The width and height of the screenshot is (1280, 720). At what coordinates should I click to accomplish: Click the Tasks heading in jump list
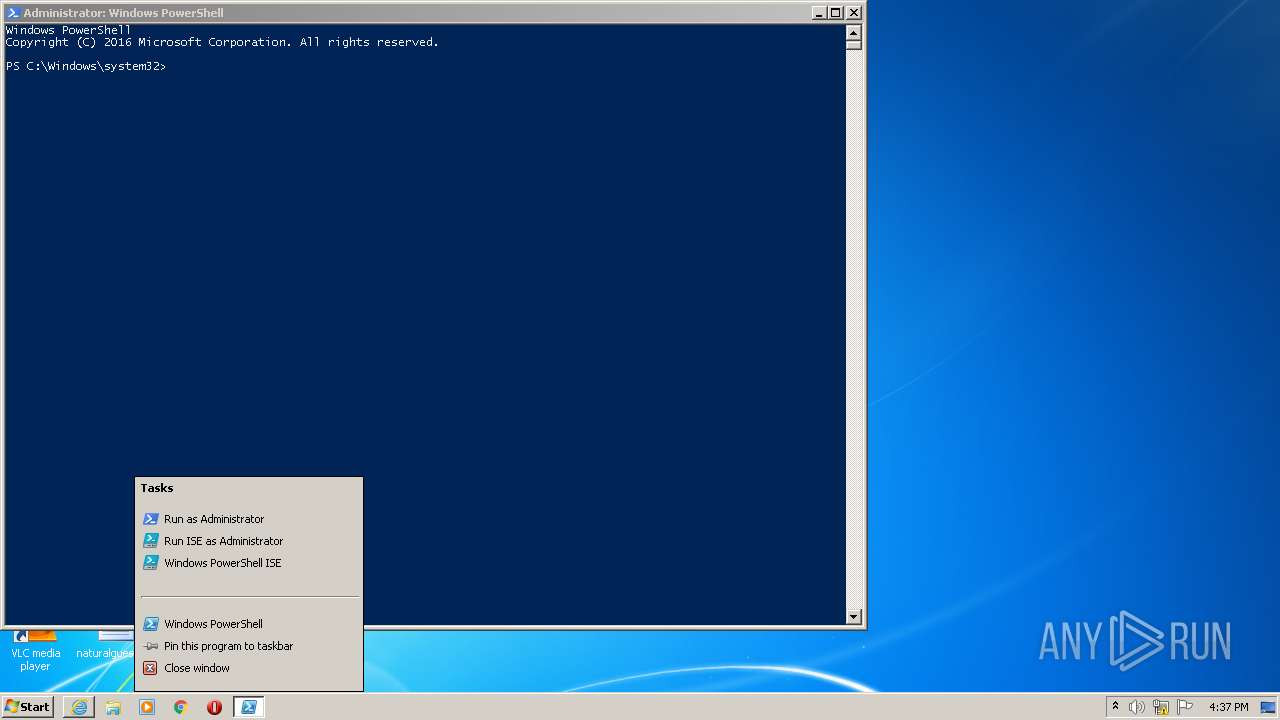pyautogui.click(x=157, y=488)
